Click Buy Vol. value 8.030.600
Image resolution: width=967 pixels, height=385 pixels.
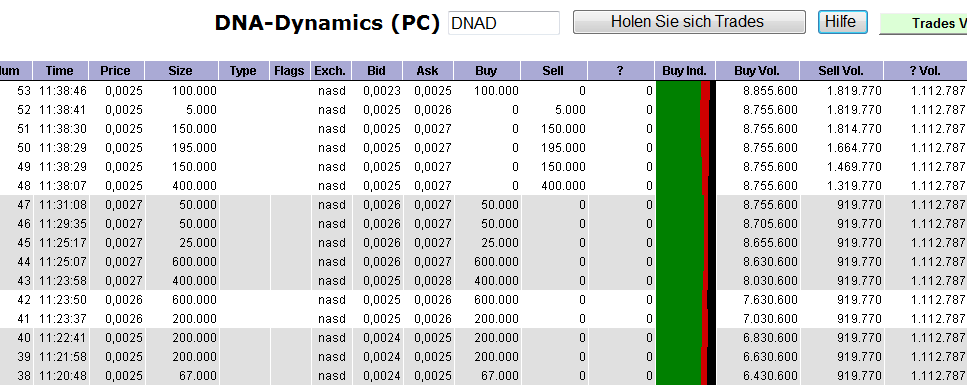point(770,281)
